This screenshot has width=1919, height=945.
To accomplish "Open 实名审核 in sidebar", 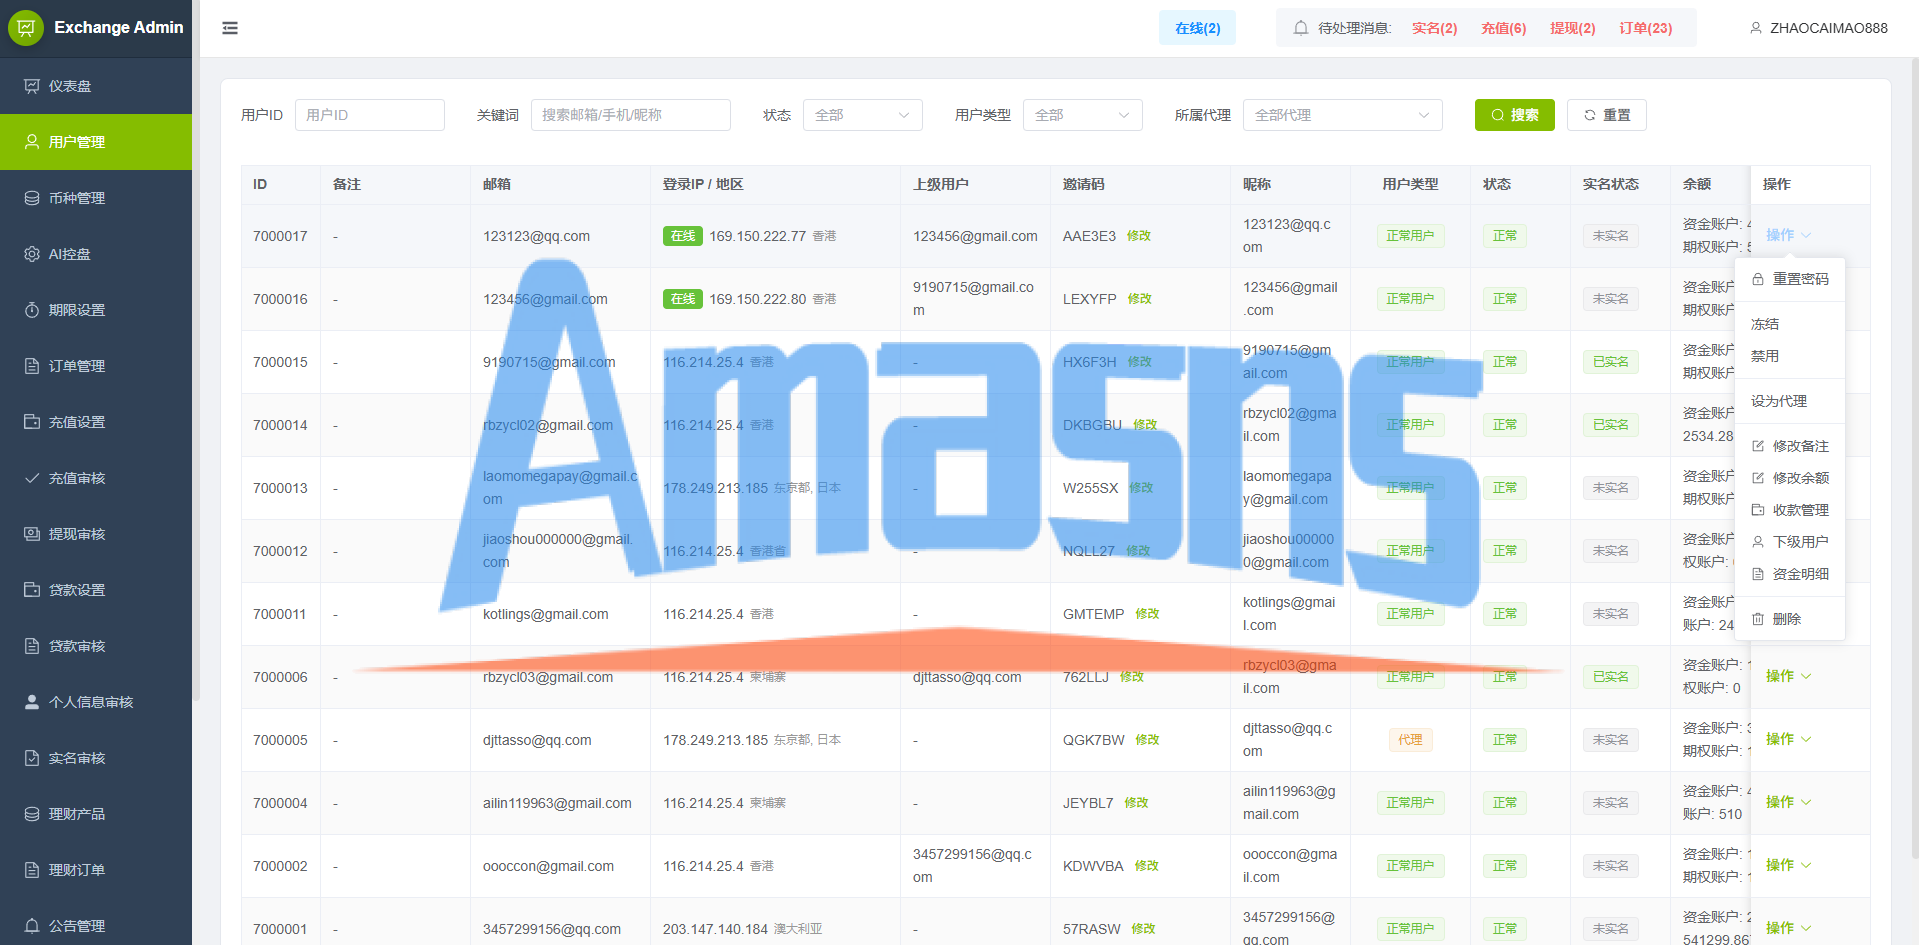I will pos(96,758).
